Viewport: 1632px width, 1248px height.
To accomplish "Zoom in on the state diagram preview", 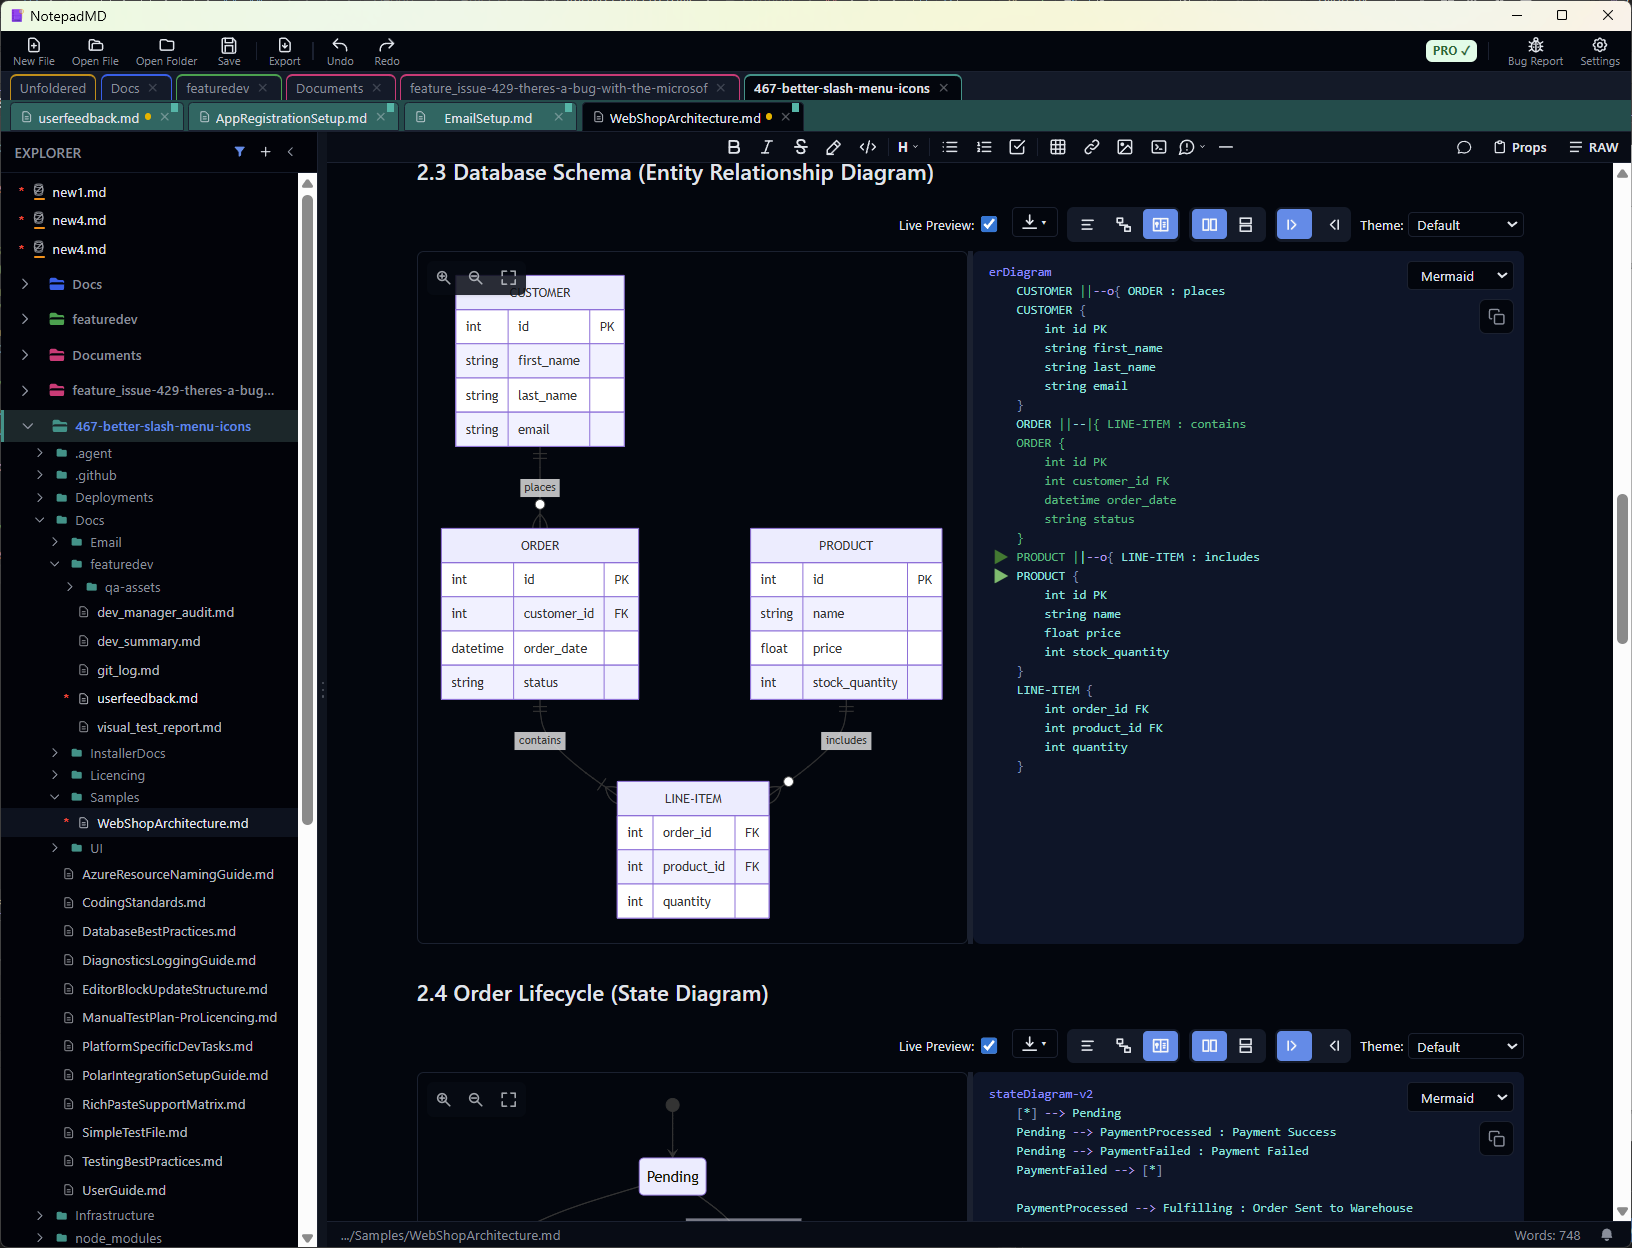I will point(443,1099).
